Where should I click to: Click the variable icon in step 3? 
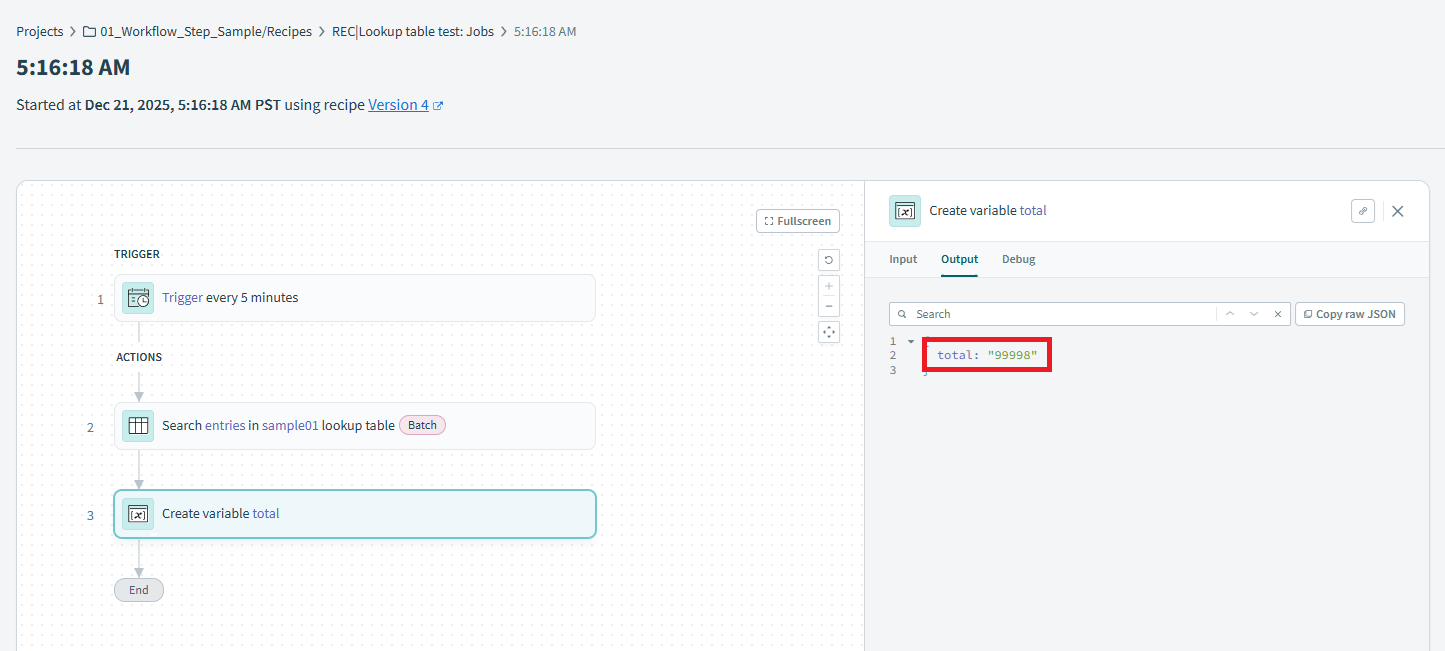point(138,514)
